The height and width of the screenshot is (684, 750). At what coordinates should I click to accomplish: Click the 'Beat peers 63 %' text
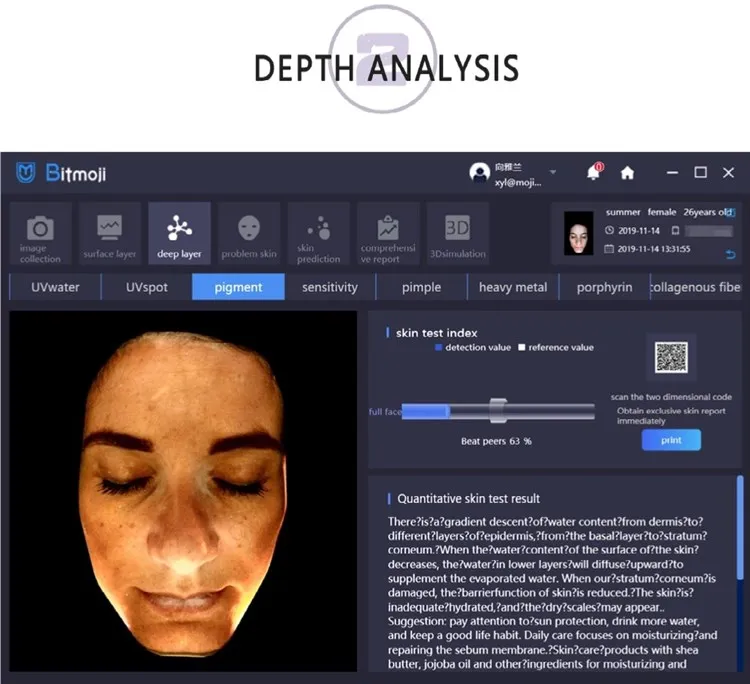pos(496,441)
